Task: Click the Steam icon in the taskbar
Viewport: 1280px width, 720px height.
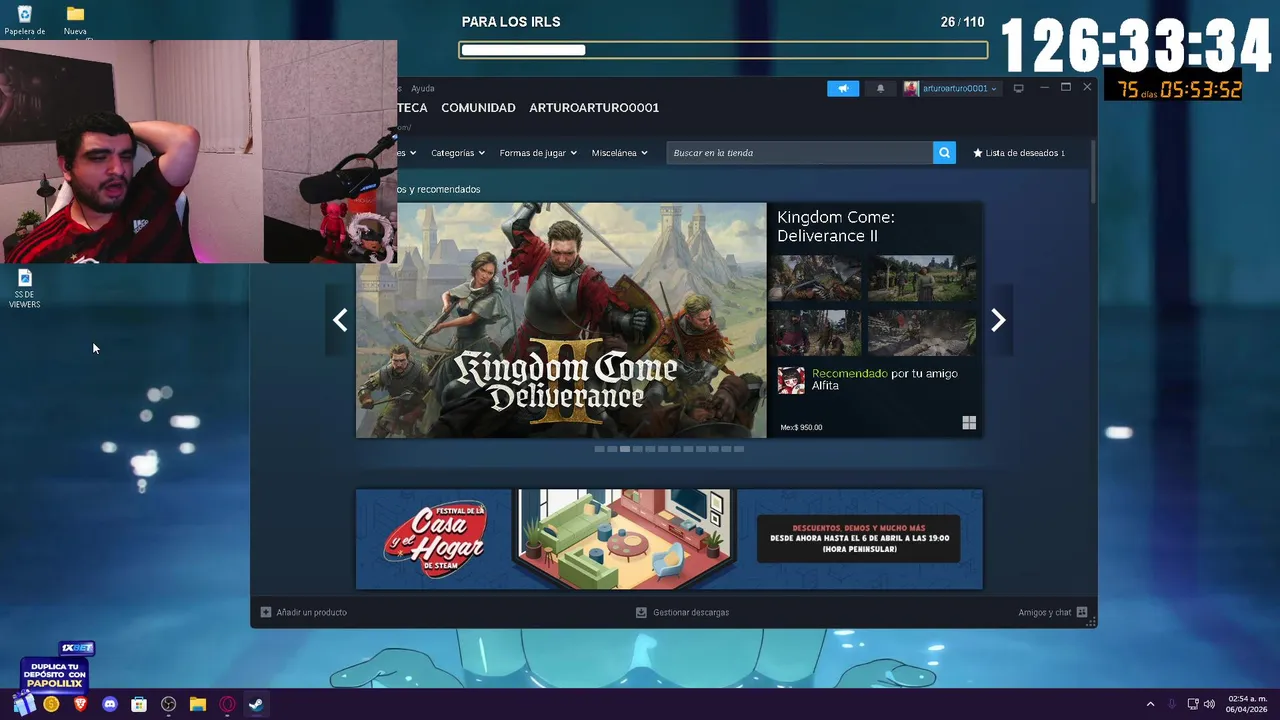Action: tap(256, 704)
